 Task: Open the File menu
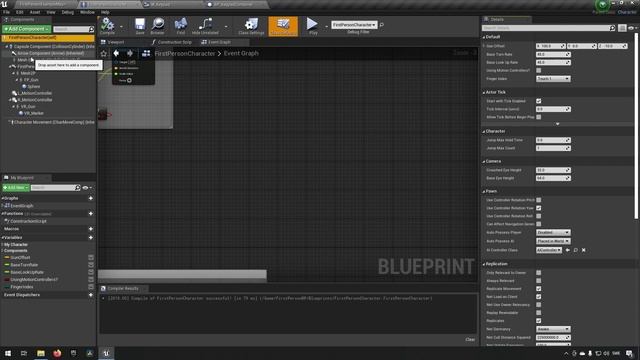[x=6, y=12]
